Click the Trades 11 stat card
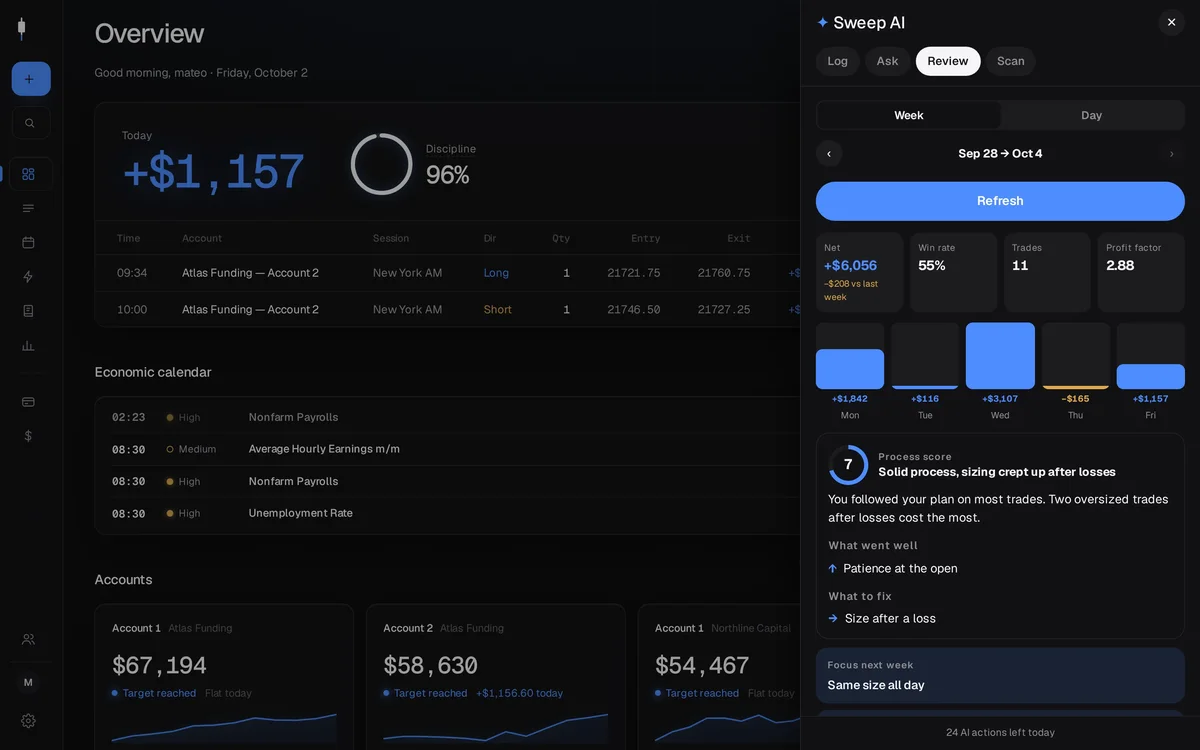 [x=1047, y=273]
